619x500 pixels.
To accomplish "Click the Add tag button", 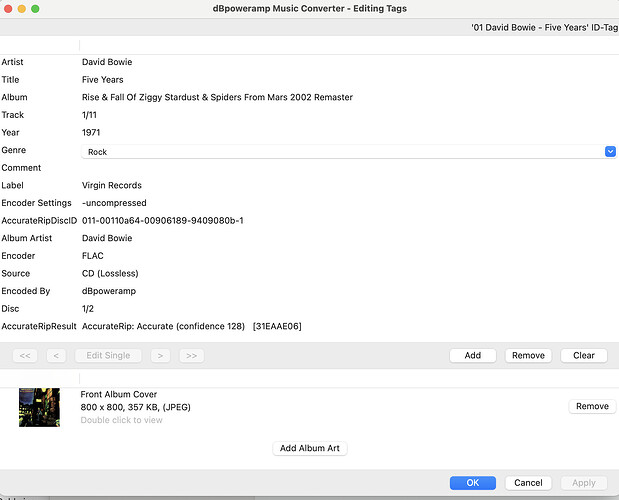I will pos(473,355).
